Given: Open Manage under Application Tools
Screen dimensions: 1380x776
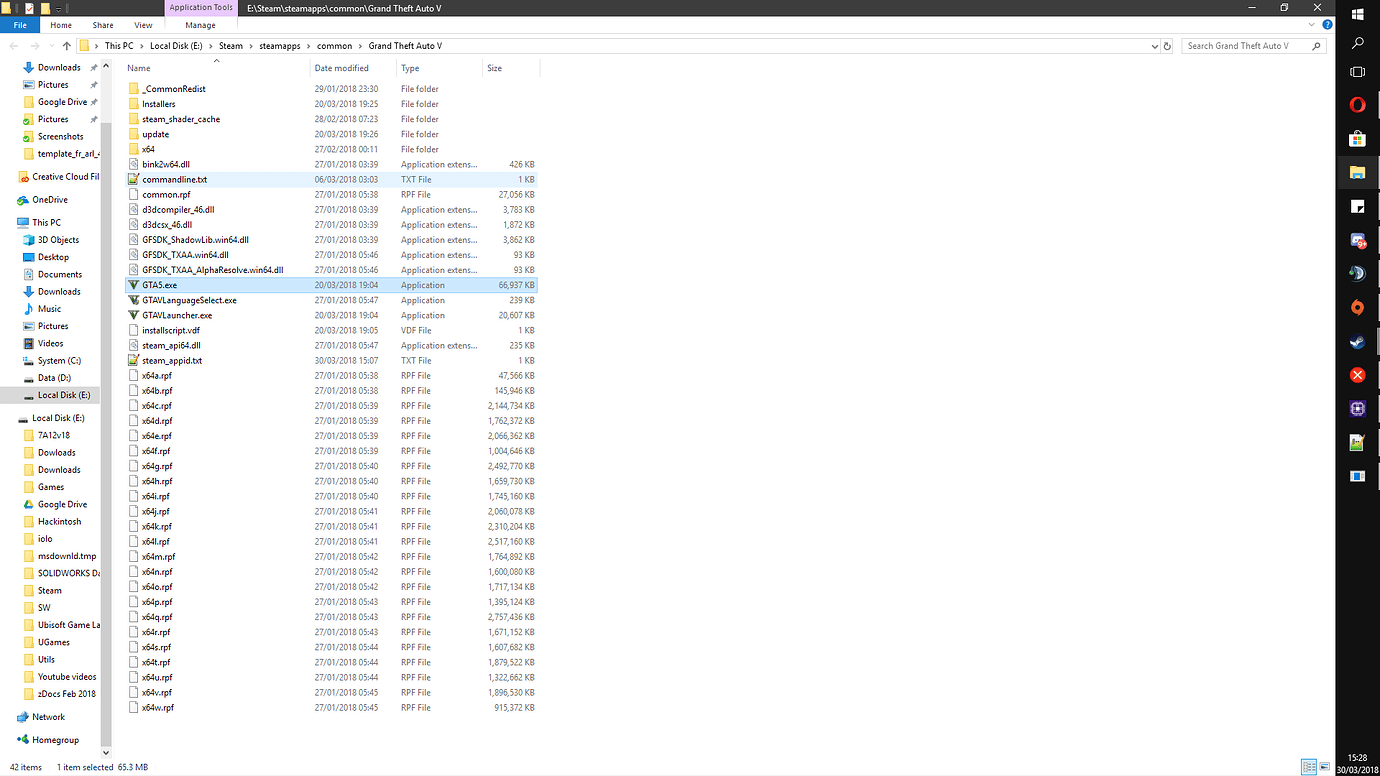Looking at the screenshot, I should 200,24.
